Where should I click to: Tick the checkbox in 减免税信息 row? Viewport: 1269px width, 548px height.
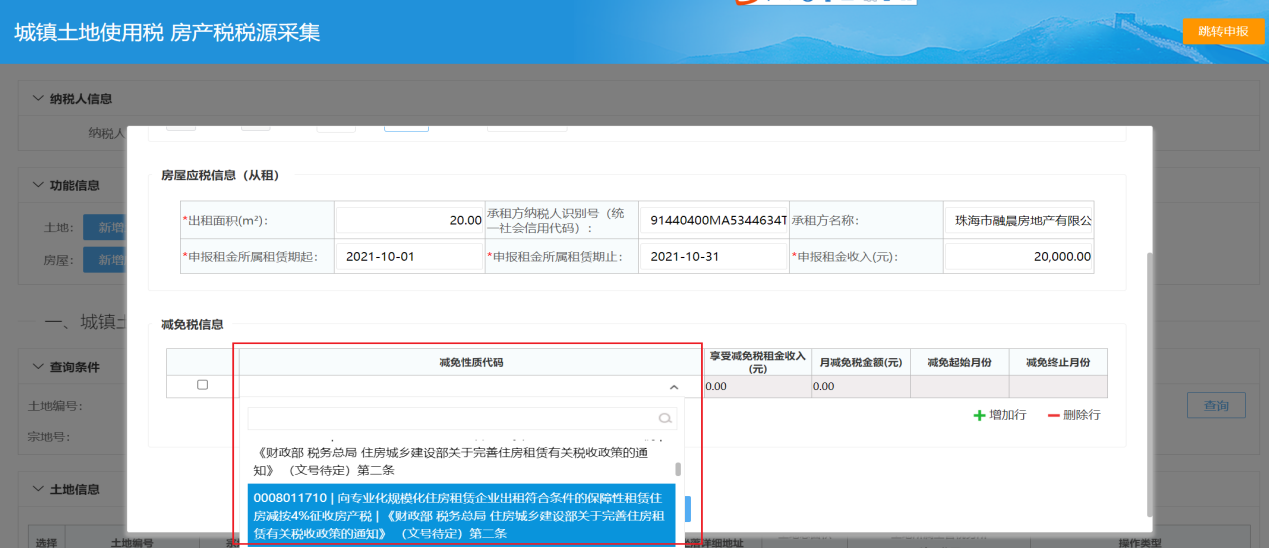coord(203,385)
